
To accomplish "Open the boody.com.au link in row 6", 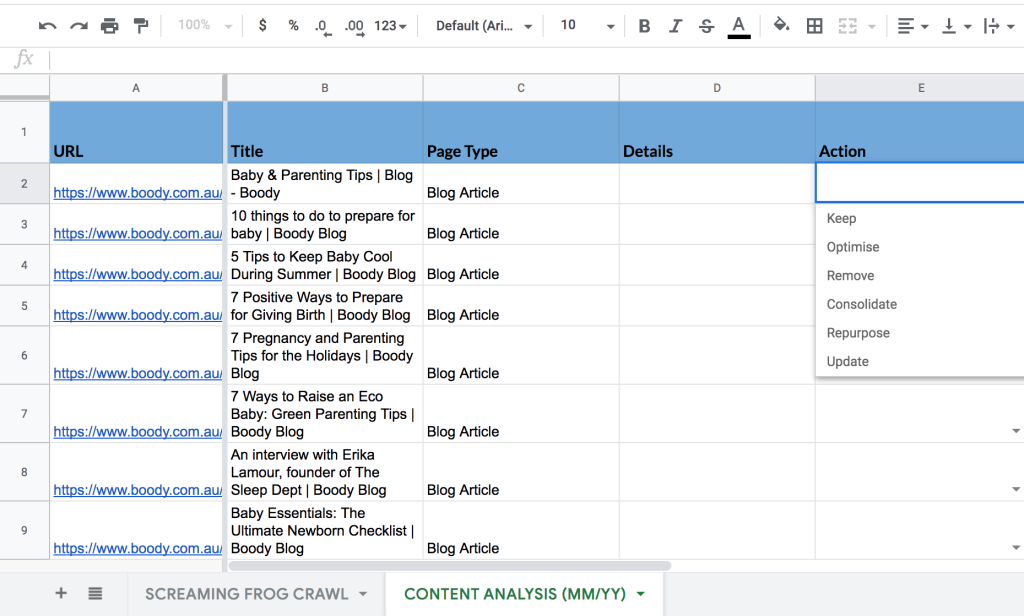I will (138, 373).
